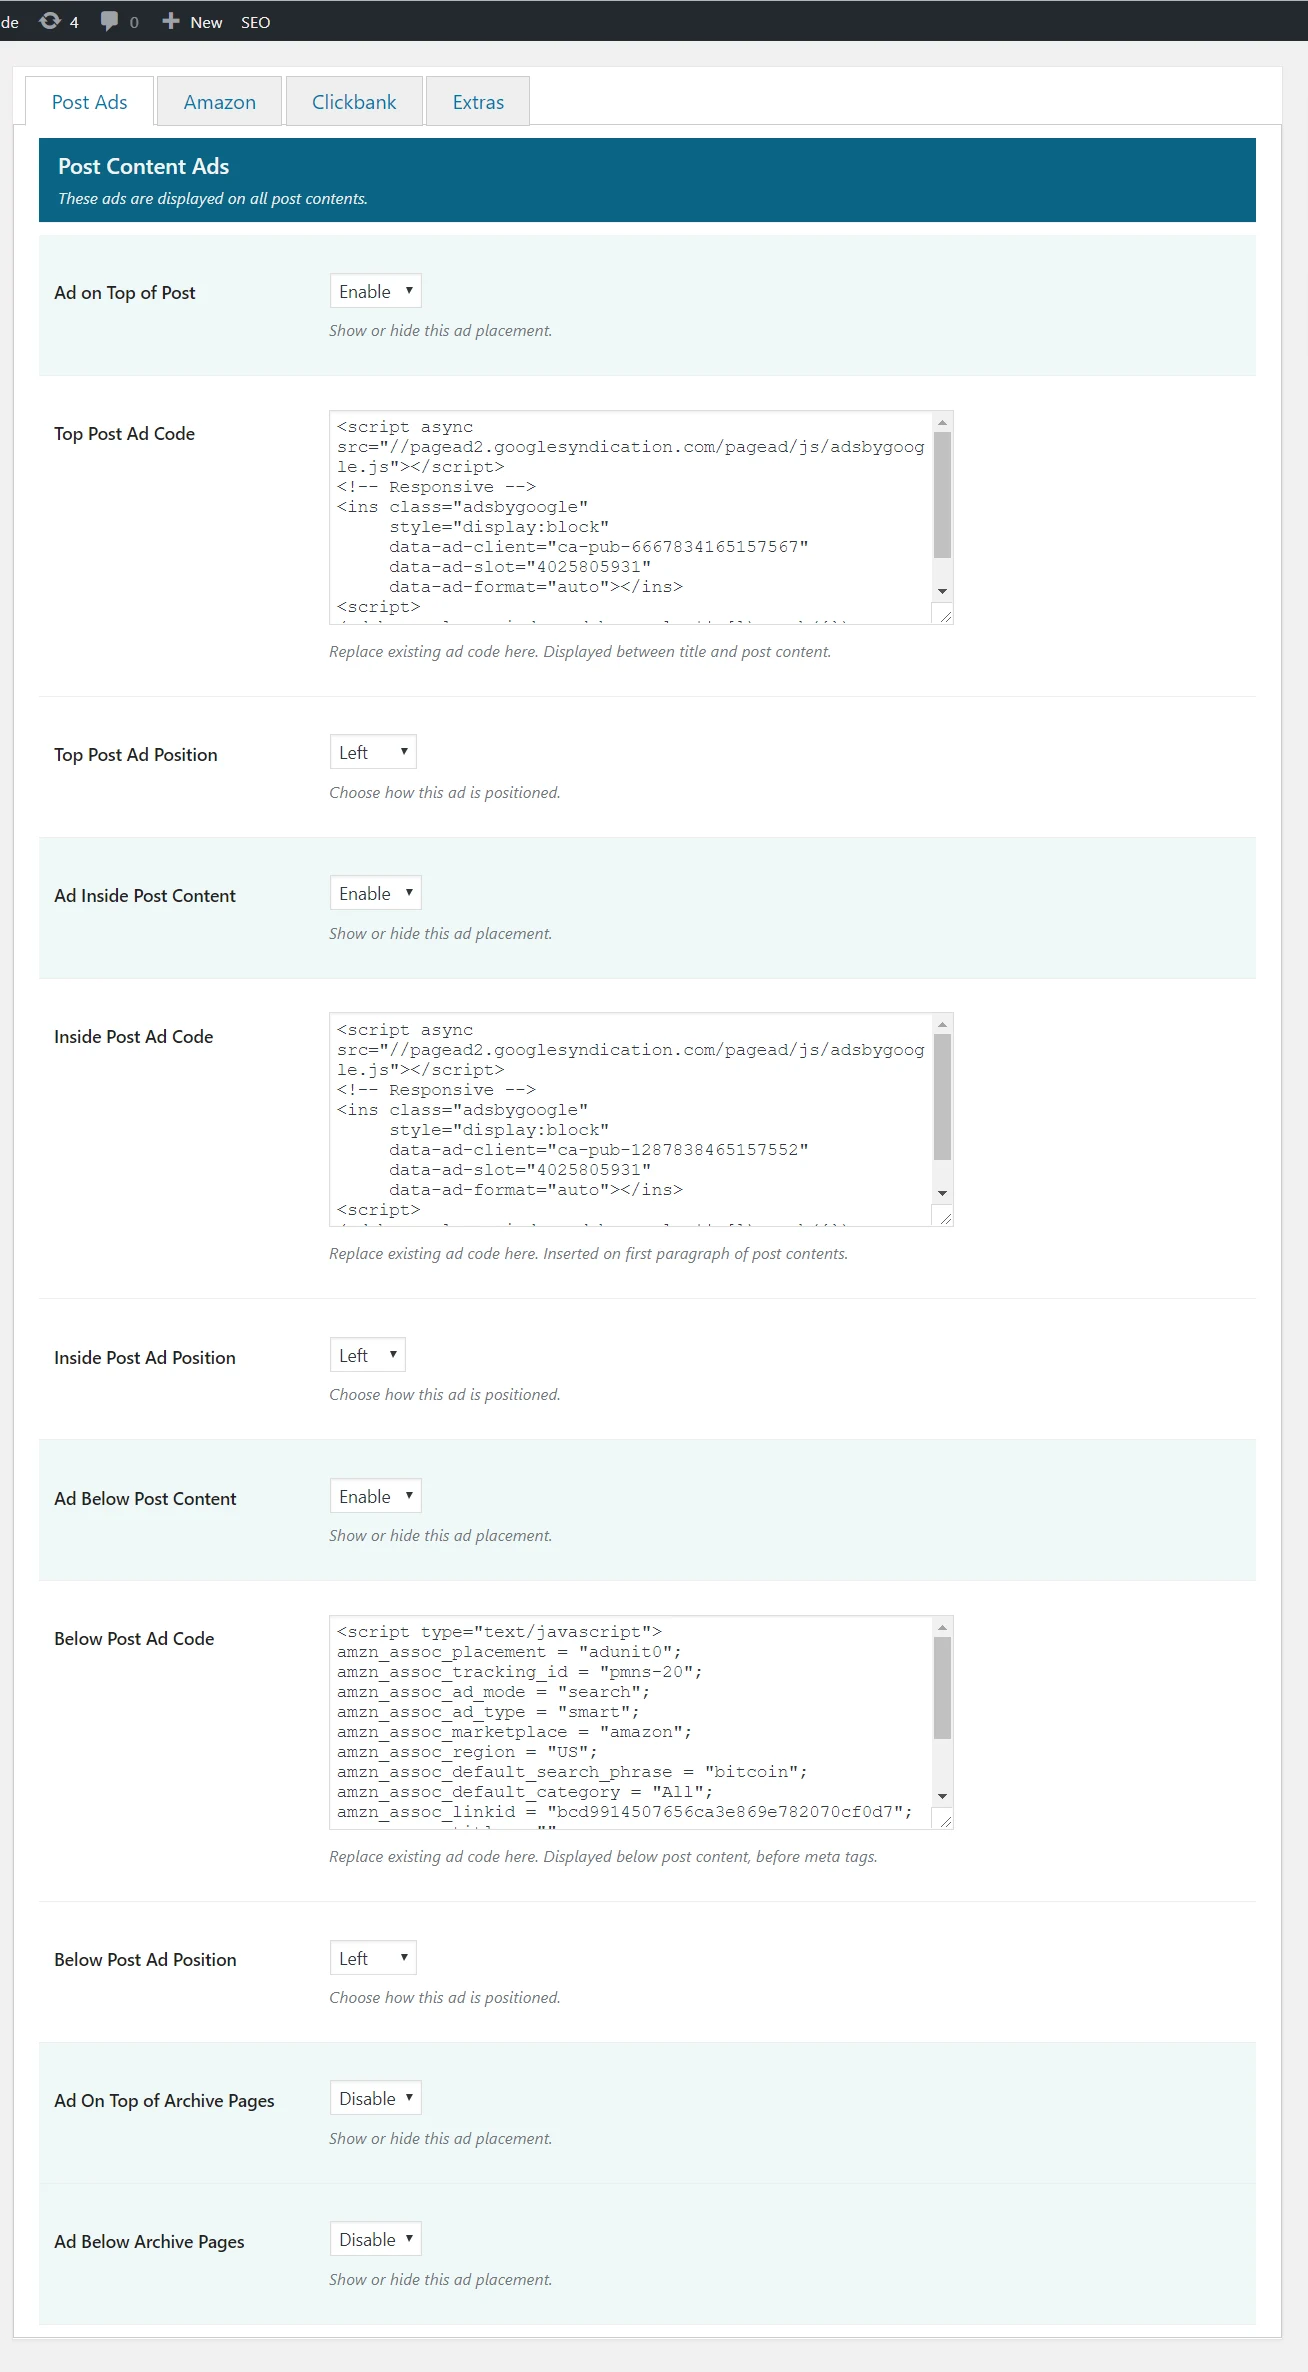Click scroll down arrow in Top Post Ad Code box
Viewport: 1308px width, 2372px height.
(942, 591)
